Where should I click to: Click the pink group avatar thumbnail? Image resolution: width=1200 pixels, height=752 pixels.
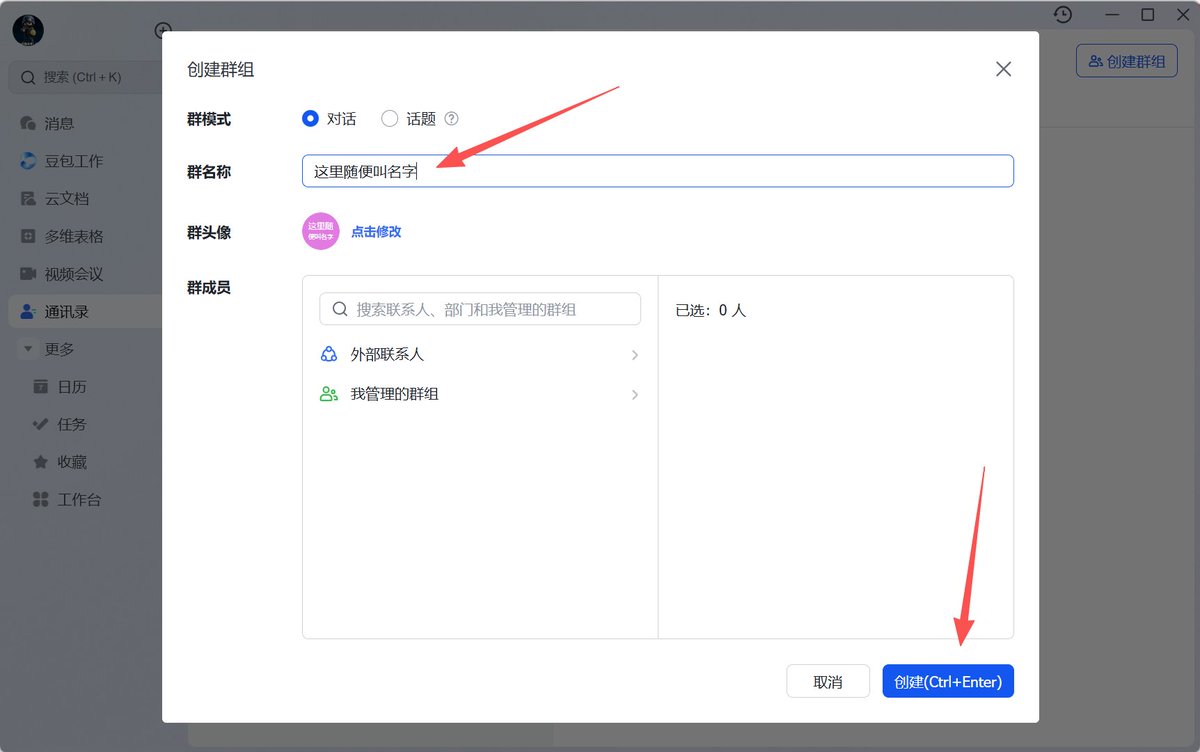[321, 231]
